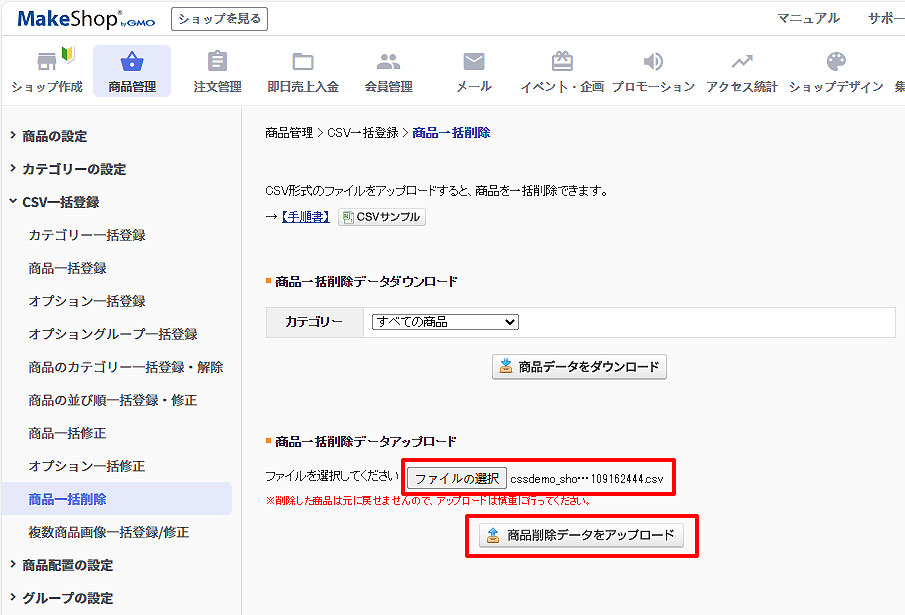Expand 商品の設定 in the sidebar
This screenshot has height=615, width=905.
54,136
